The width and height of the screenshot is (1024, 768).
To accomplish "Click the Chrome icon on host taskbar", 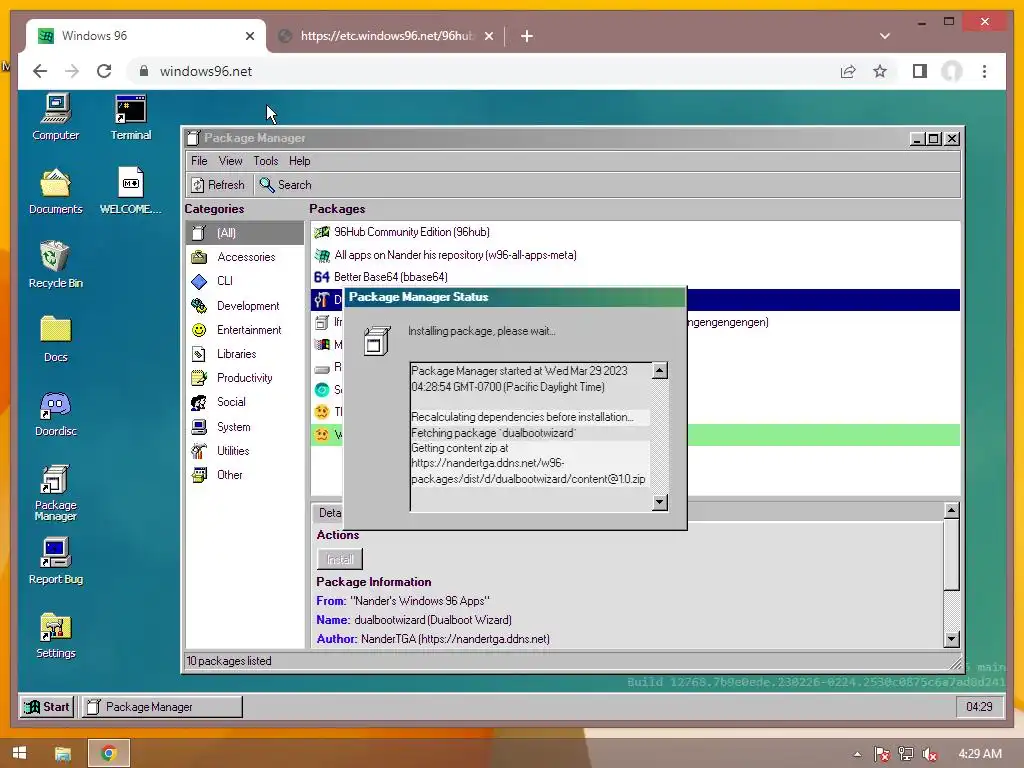I will click(x=109, y=754).
